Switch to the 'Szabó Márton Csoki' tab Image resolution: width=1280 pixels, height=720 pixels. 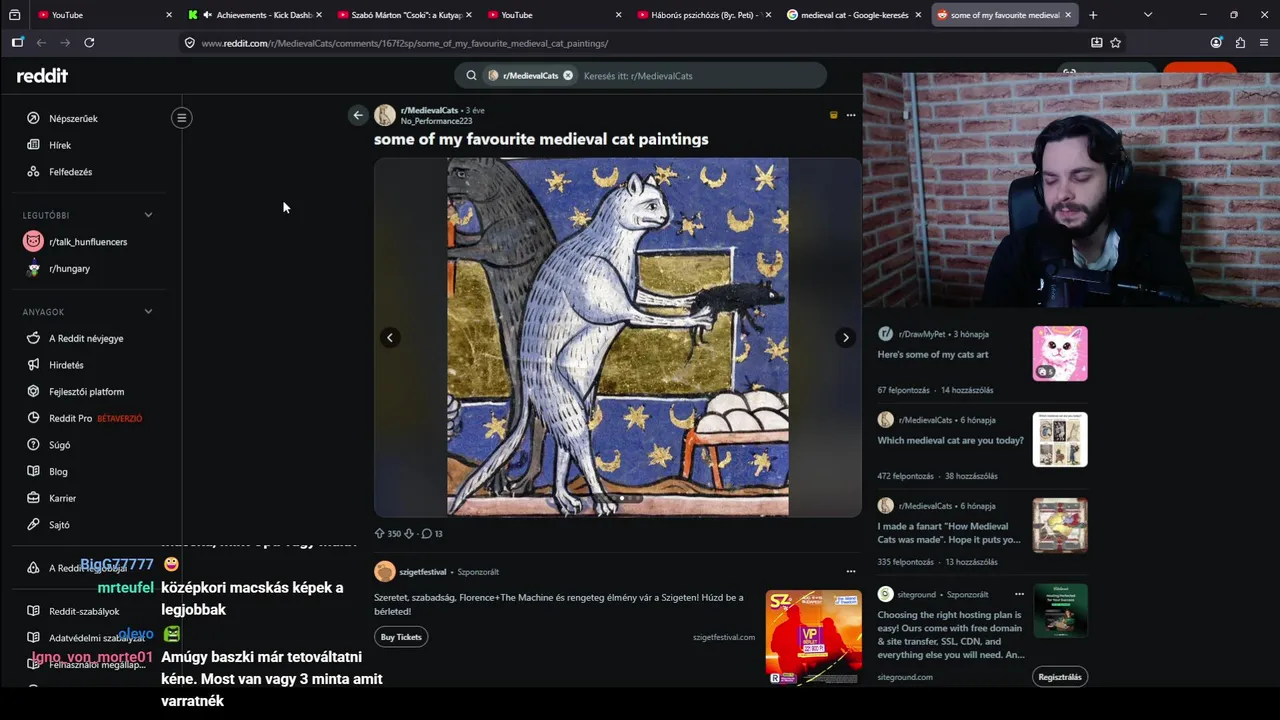(405, 15)
